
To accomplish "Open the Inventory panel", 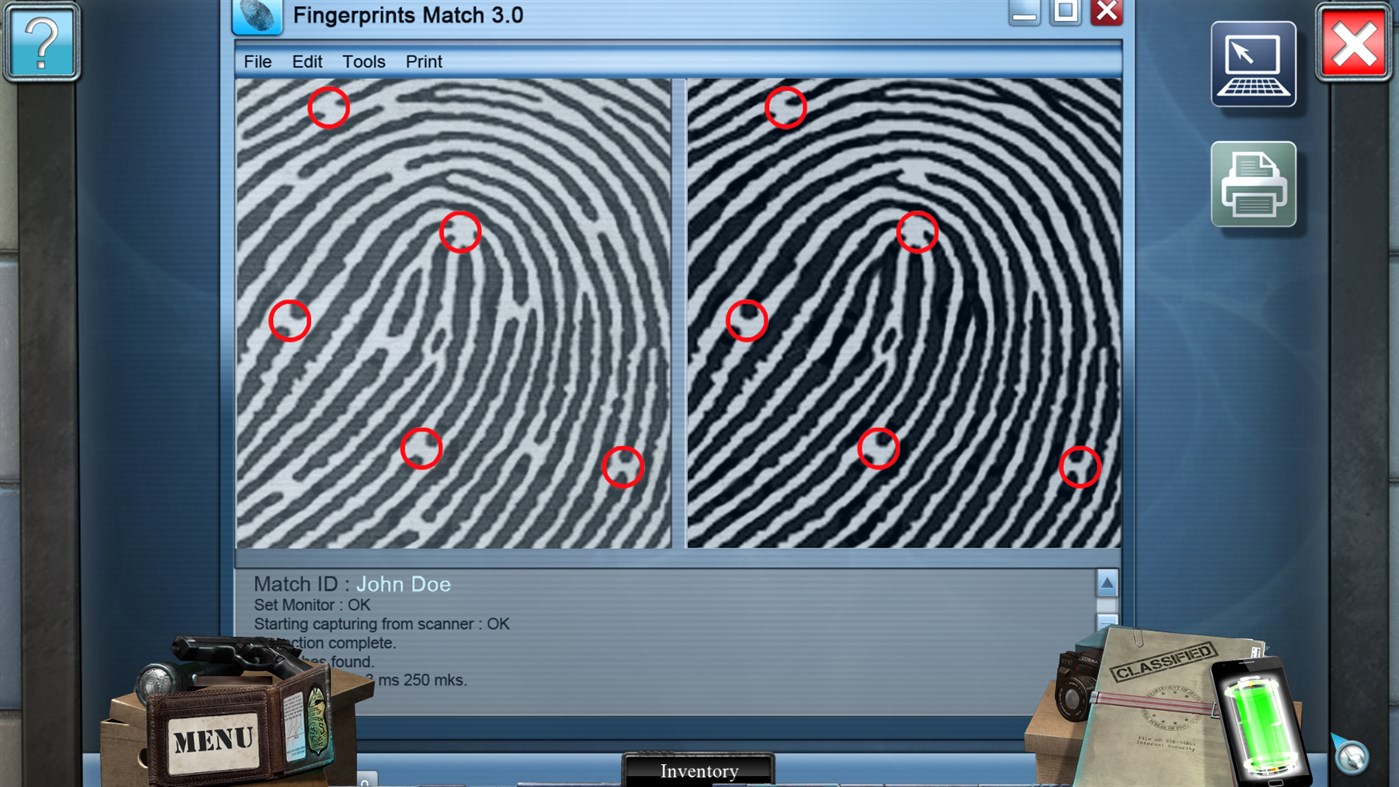I will click(698, 770).
